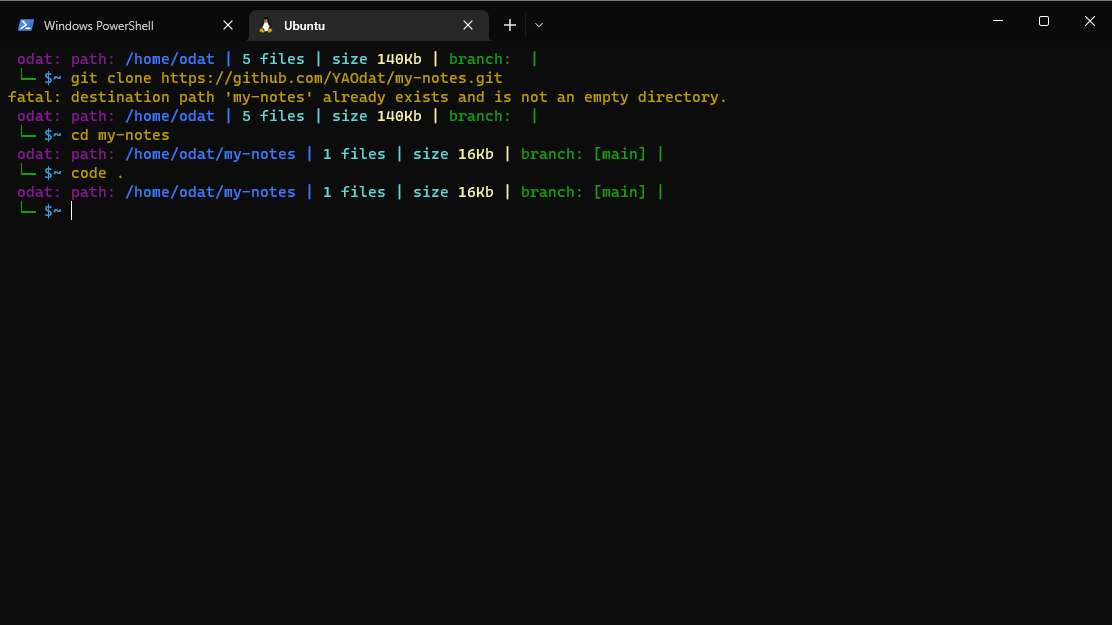Open the new-tab profile dropdown chevron

tap(539, 26)
